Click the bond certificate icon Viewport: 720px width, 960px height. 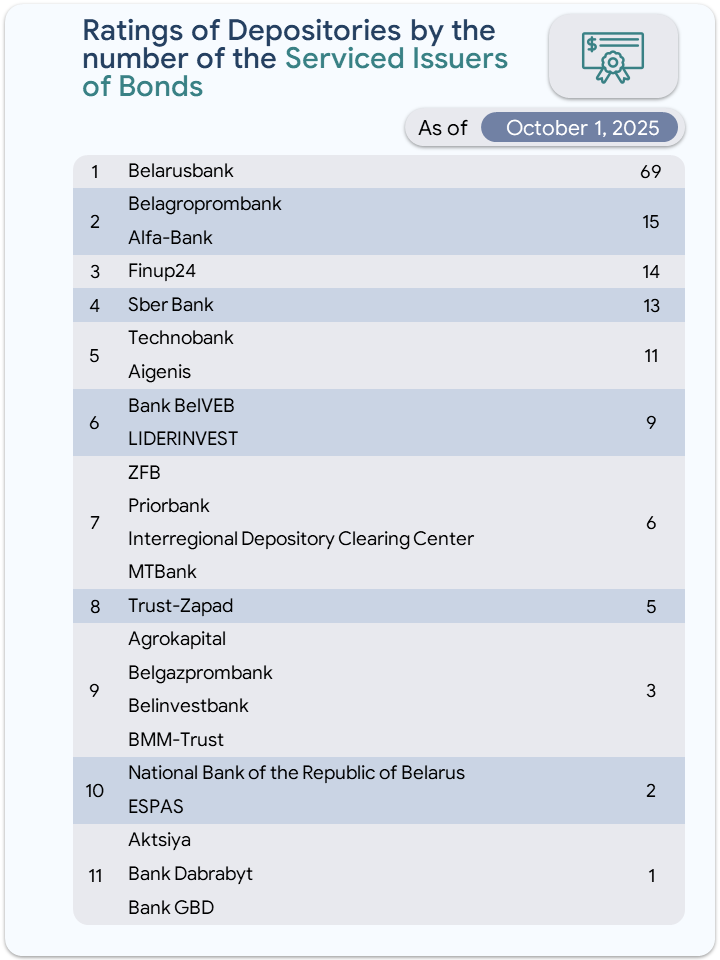(x=613, y=57)
